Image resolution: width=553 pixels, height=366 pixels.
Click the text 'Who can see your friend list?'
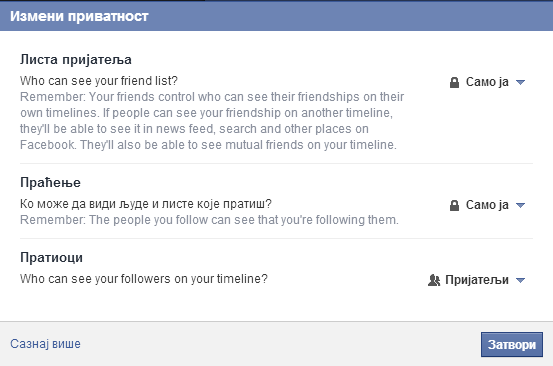click(x=99, y=81)
